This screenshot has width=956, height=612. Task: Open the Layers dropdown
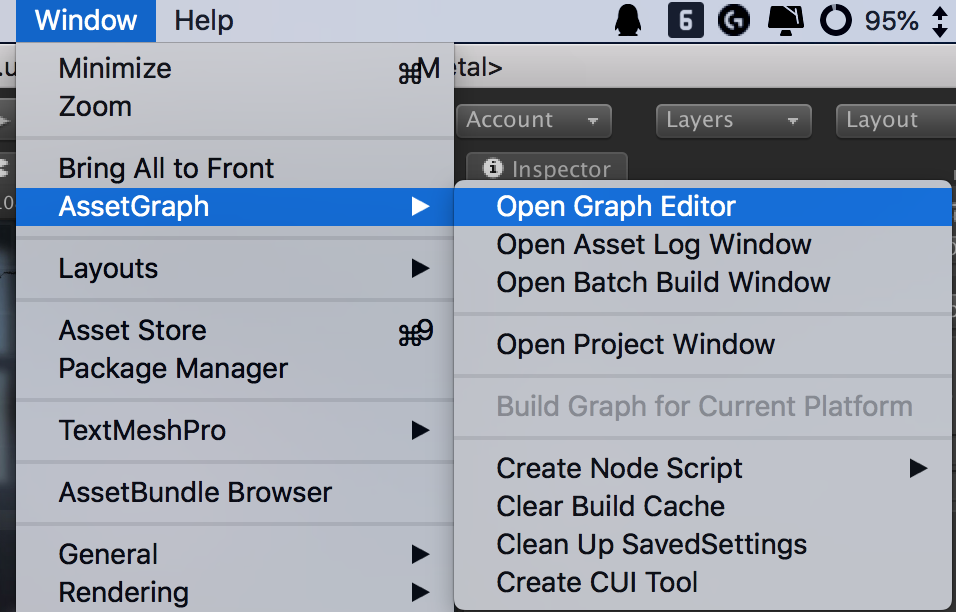point(734,120)
